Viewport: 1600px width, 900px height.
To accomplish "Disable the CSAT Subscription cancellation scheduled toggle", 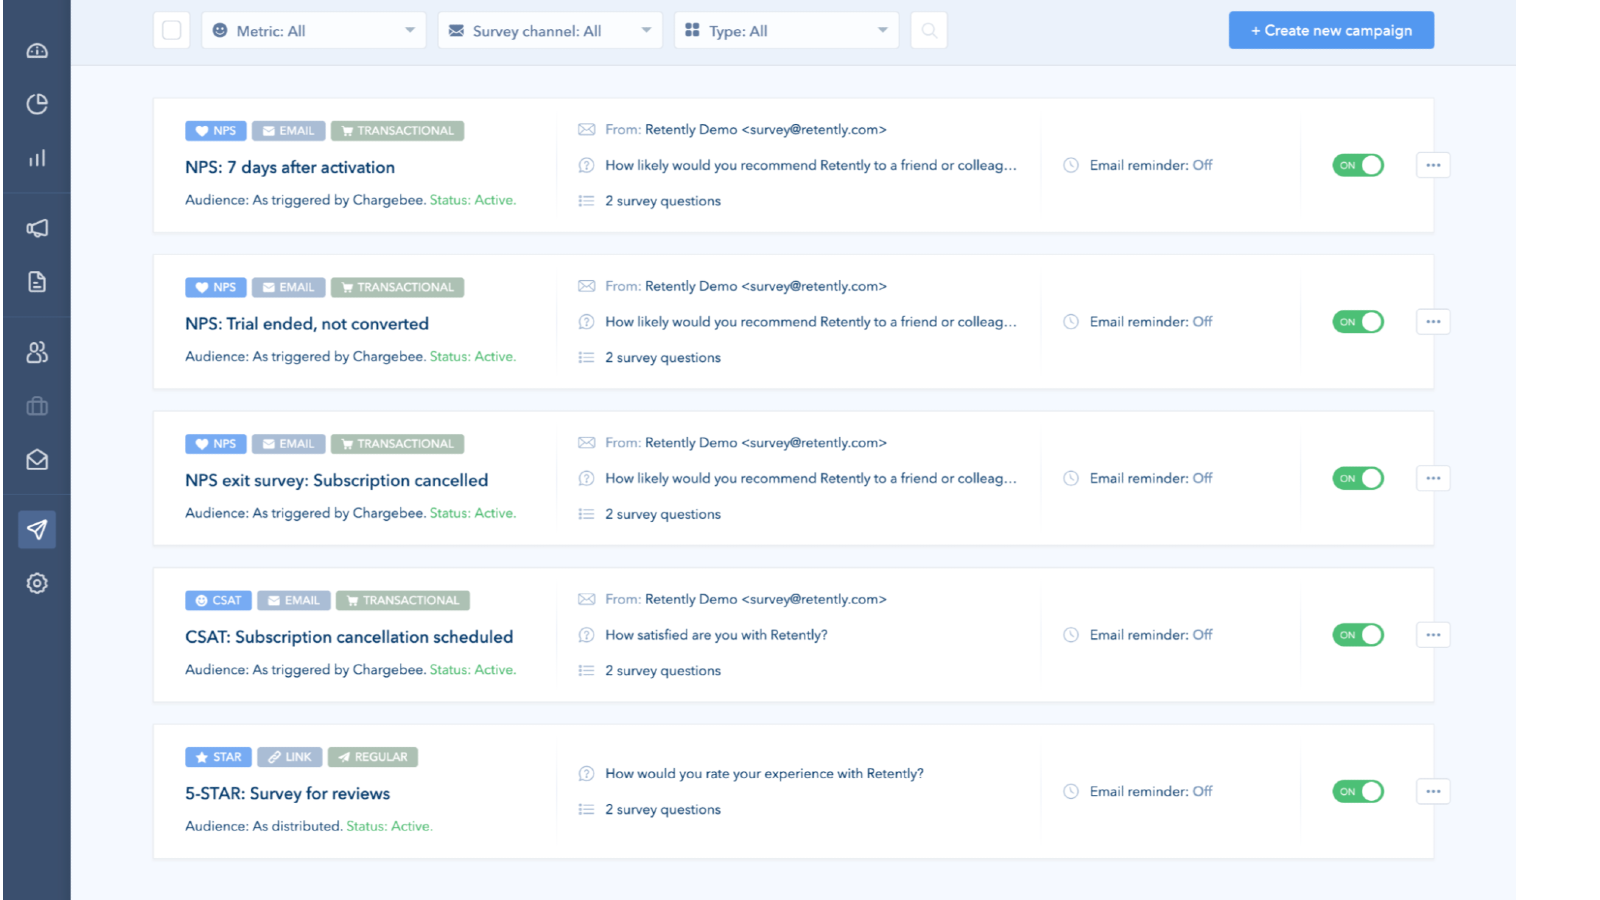I will [1357, 635].
